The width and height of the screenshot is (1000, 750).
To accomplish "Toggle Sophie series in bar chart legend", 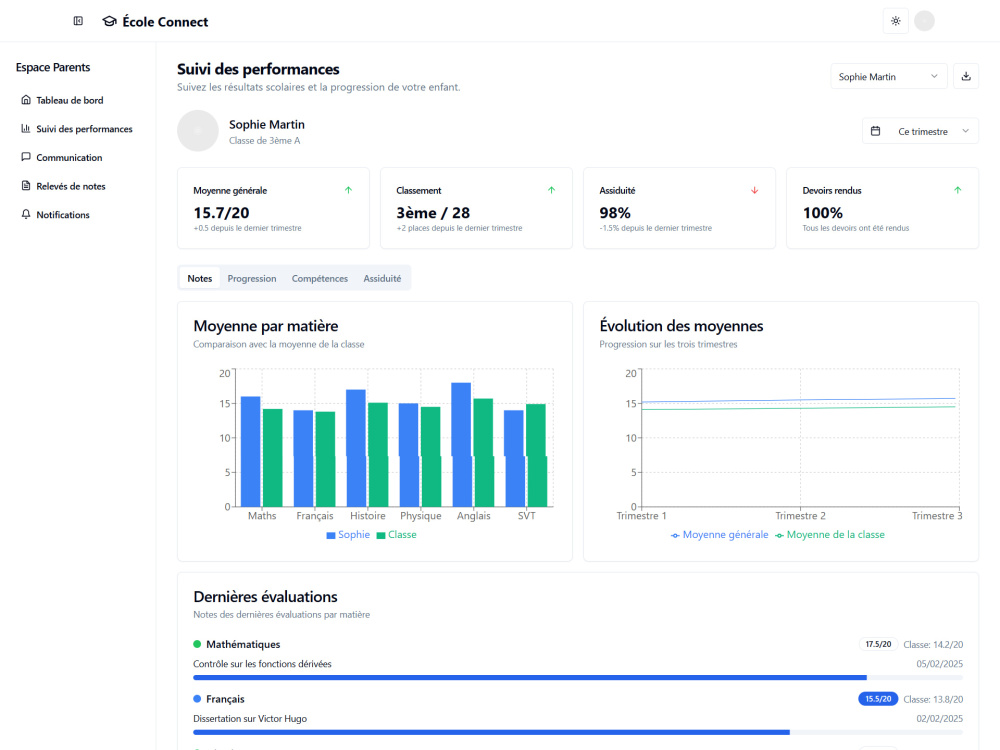I will (x=348, y=534).
